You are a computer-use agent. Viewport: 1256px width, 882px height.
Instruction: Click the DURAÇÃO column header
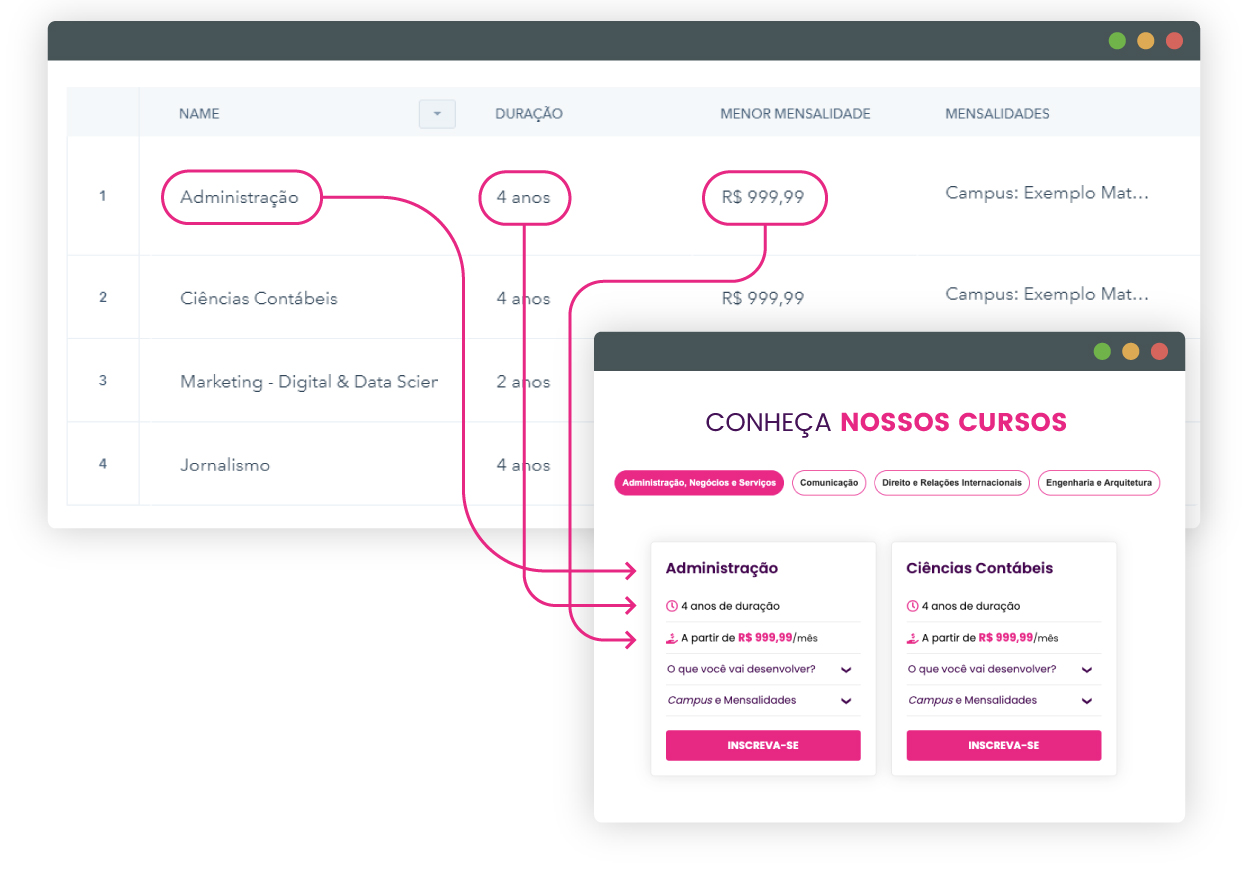(529, 114)
